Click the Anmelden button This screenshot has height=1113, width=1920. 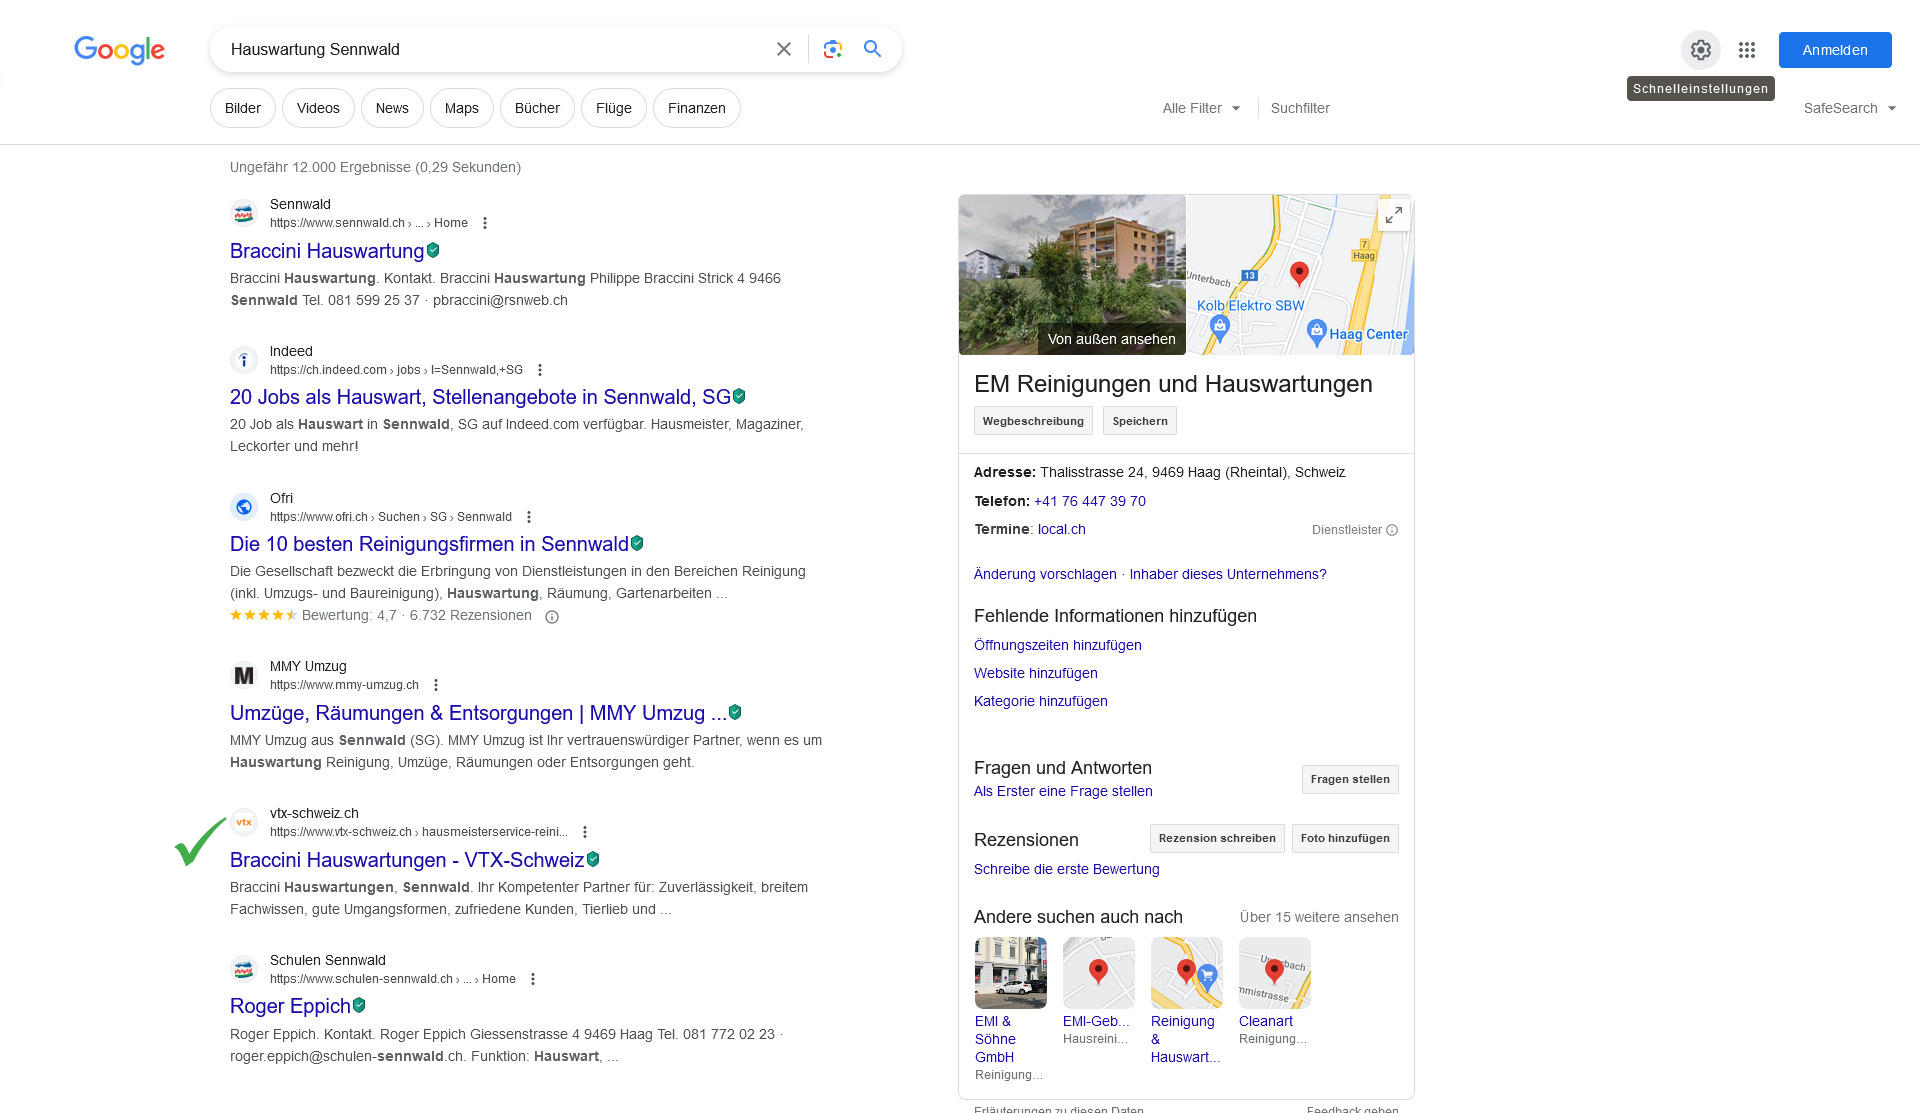(x=1835, y=50)
